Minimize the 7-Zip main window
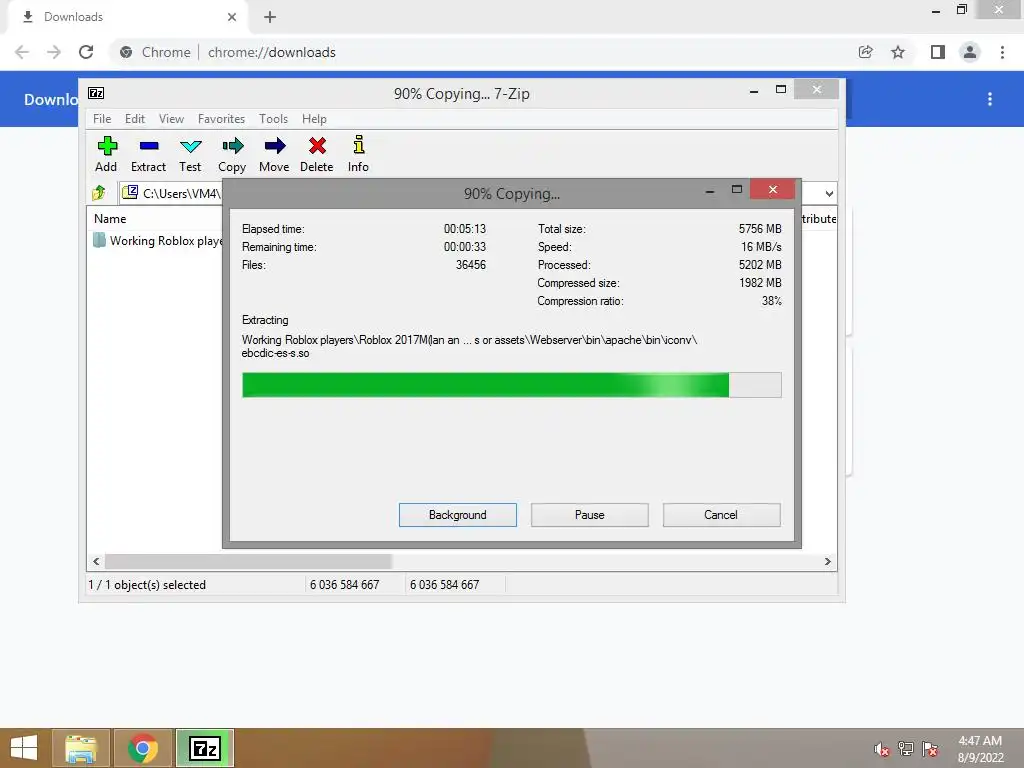This screenshot has width=1024, height=768. pyautogui.click(x=754, y=90)
